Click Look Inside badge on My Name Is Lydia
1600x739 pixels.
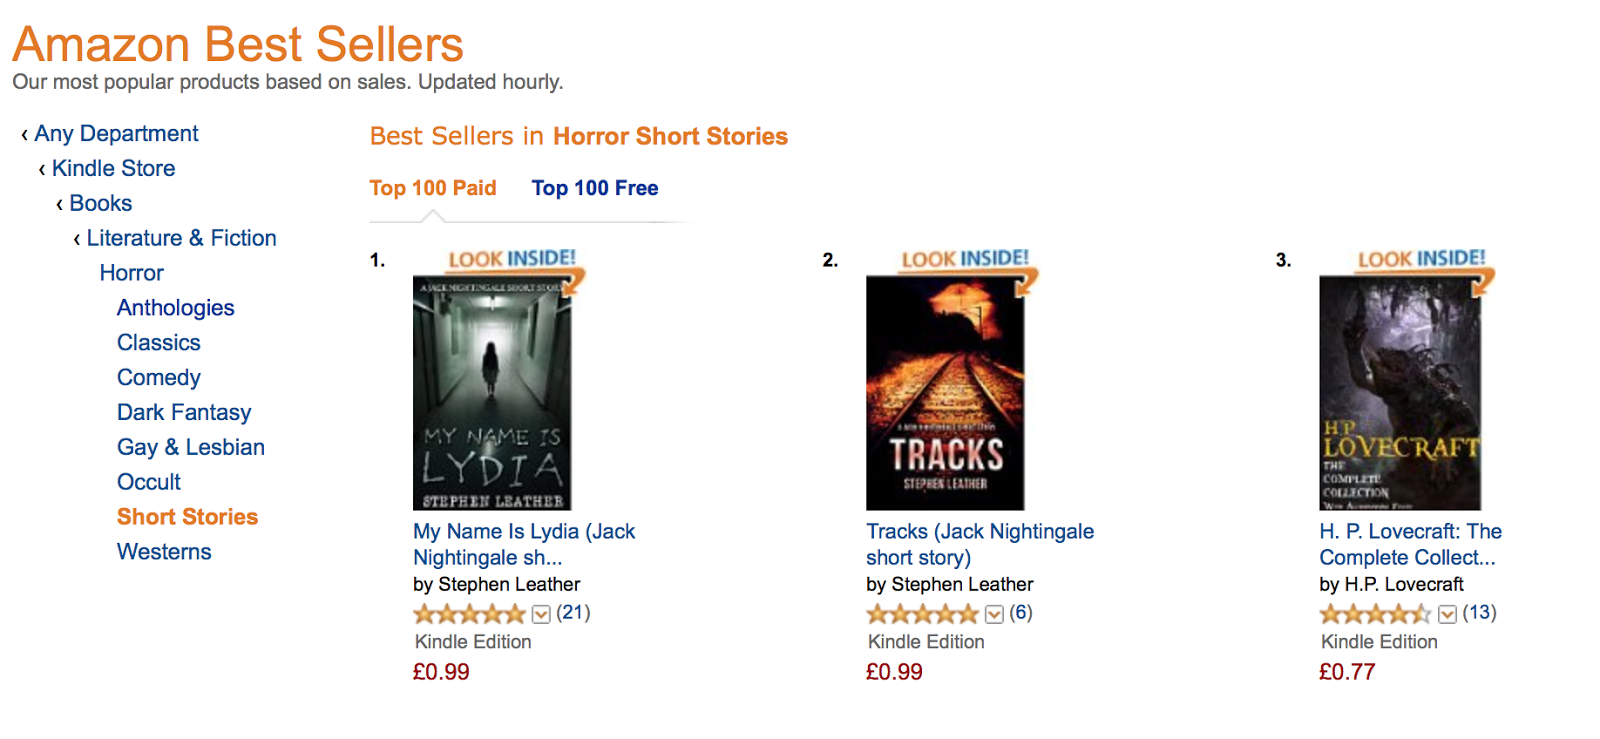pos(511,259)
